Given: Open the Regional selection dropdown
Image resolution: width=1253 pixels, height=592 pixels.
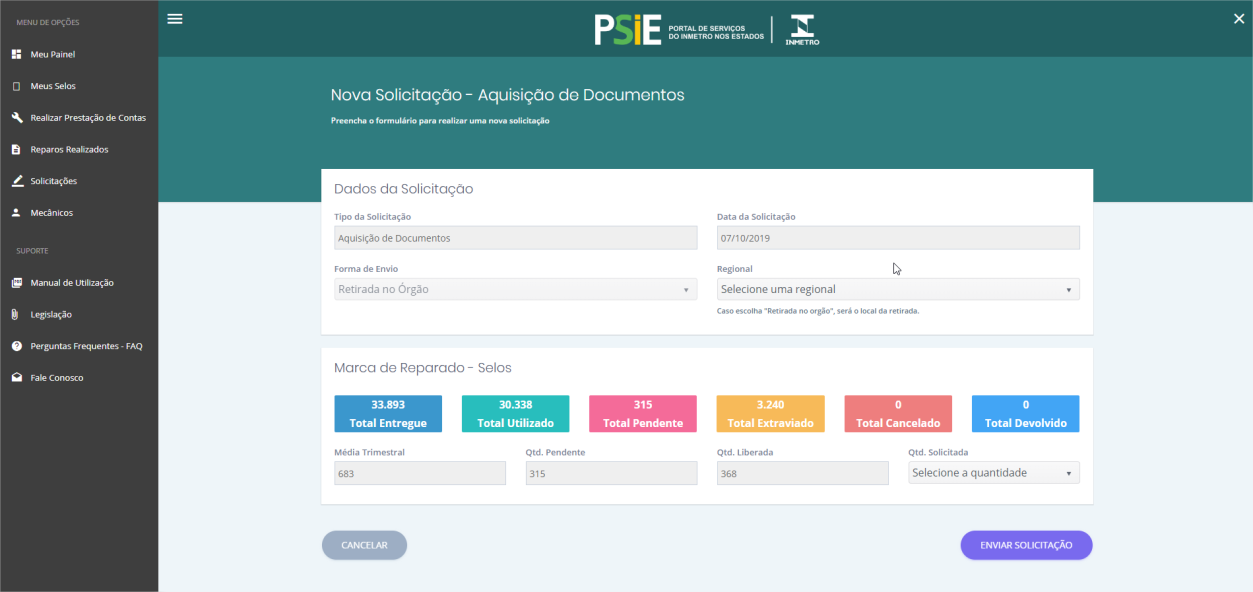Looking at the screenshot, I should click(898, 289).
